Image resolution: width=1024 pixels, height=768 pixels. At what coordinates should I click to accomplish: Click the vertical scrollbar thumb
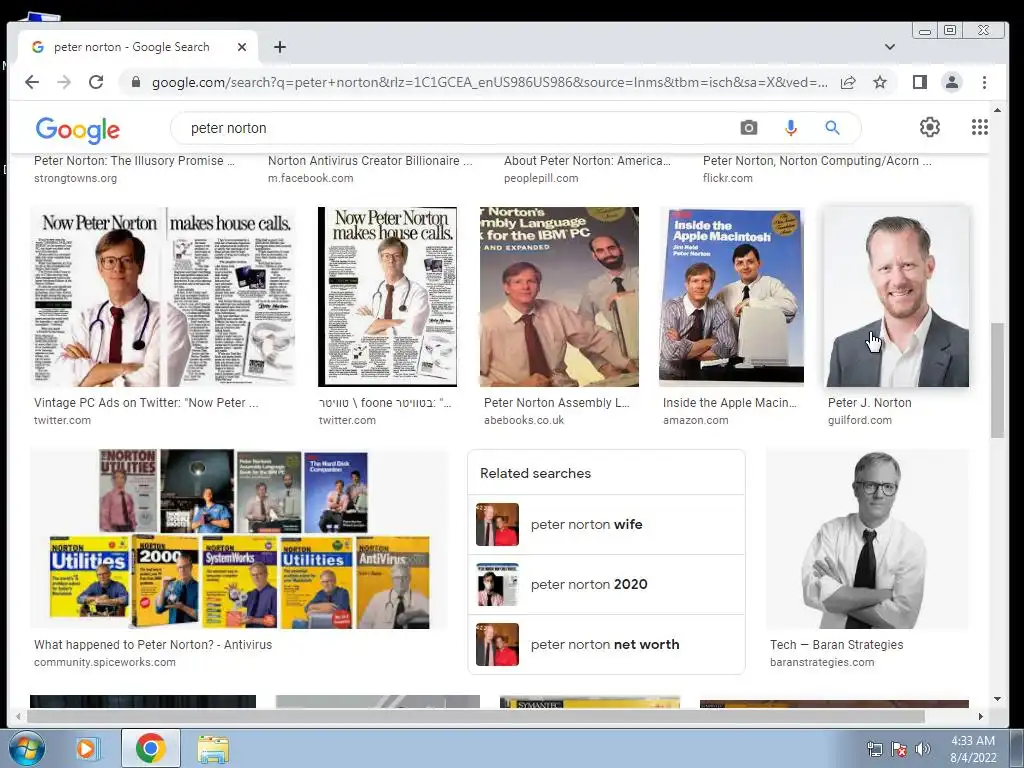click(x=997, y=380)
